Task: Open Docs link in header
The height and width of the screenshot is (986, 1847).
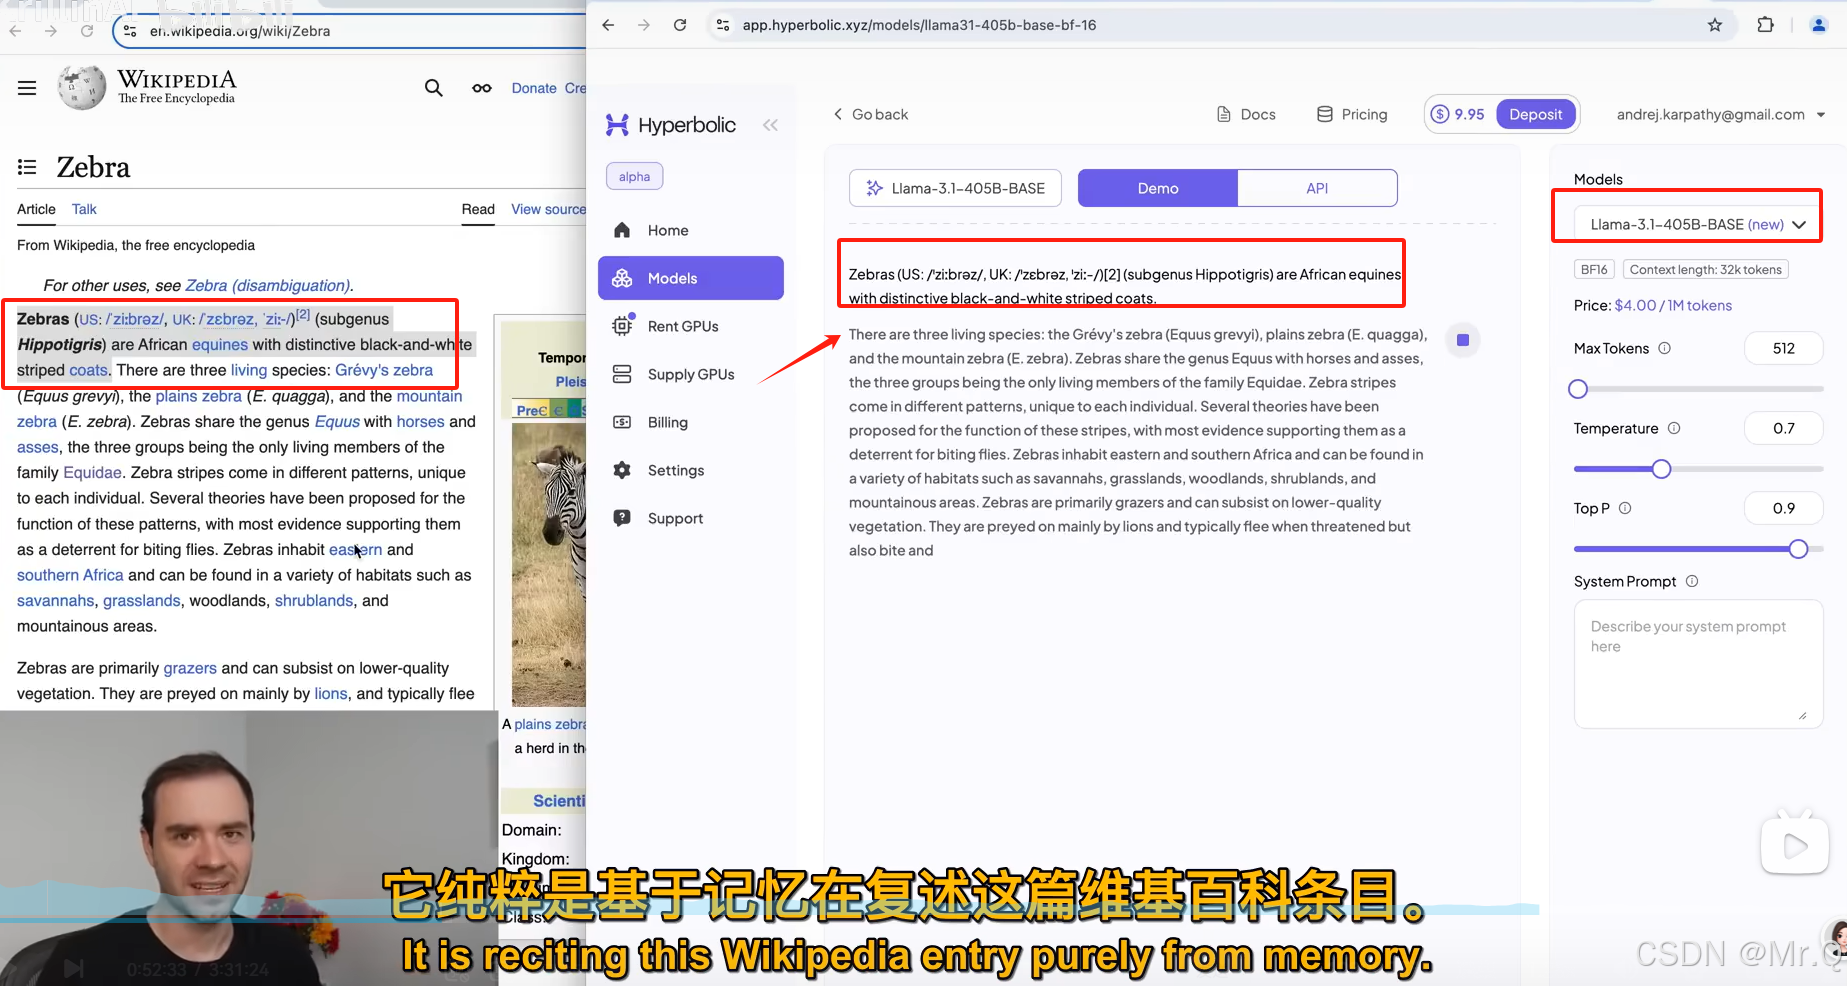Action: tap(1246, 114)
